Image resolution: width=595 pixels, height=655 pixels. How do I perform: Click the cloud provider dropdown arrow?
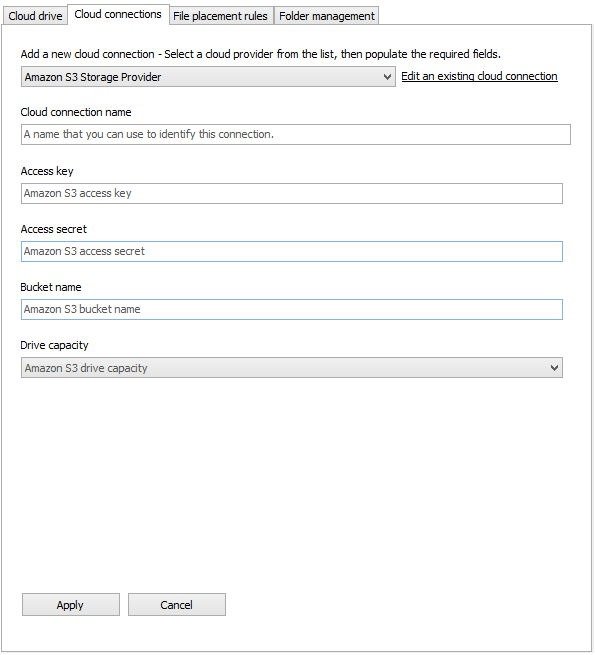[x=387, y=77]
